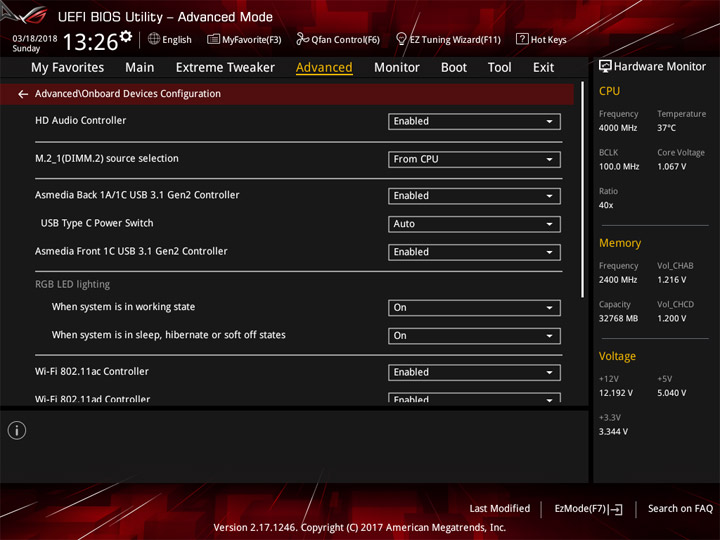The height and width of the screenshot is (540, 720).
Task: Click English language selector
Action: [x=177, y=40]
